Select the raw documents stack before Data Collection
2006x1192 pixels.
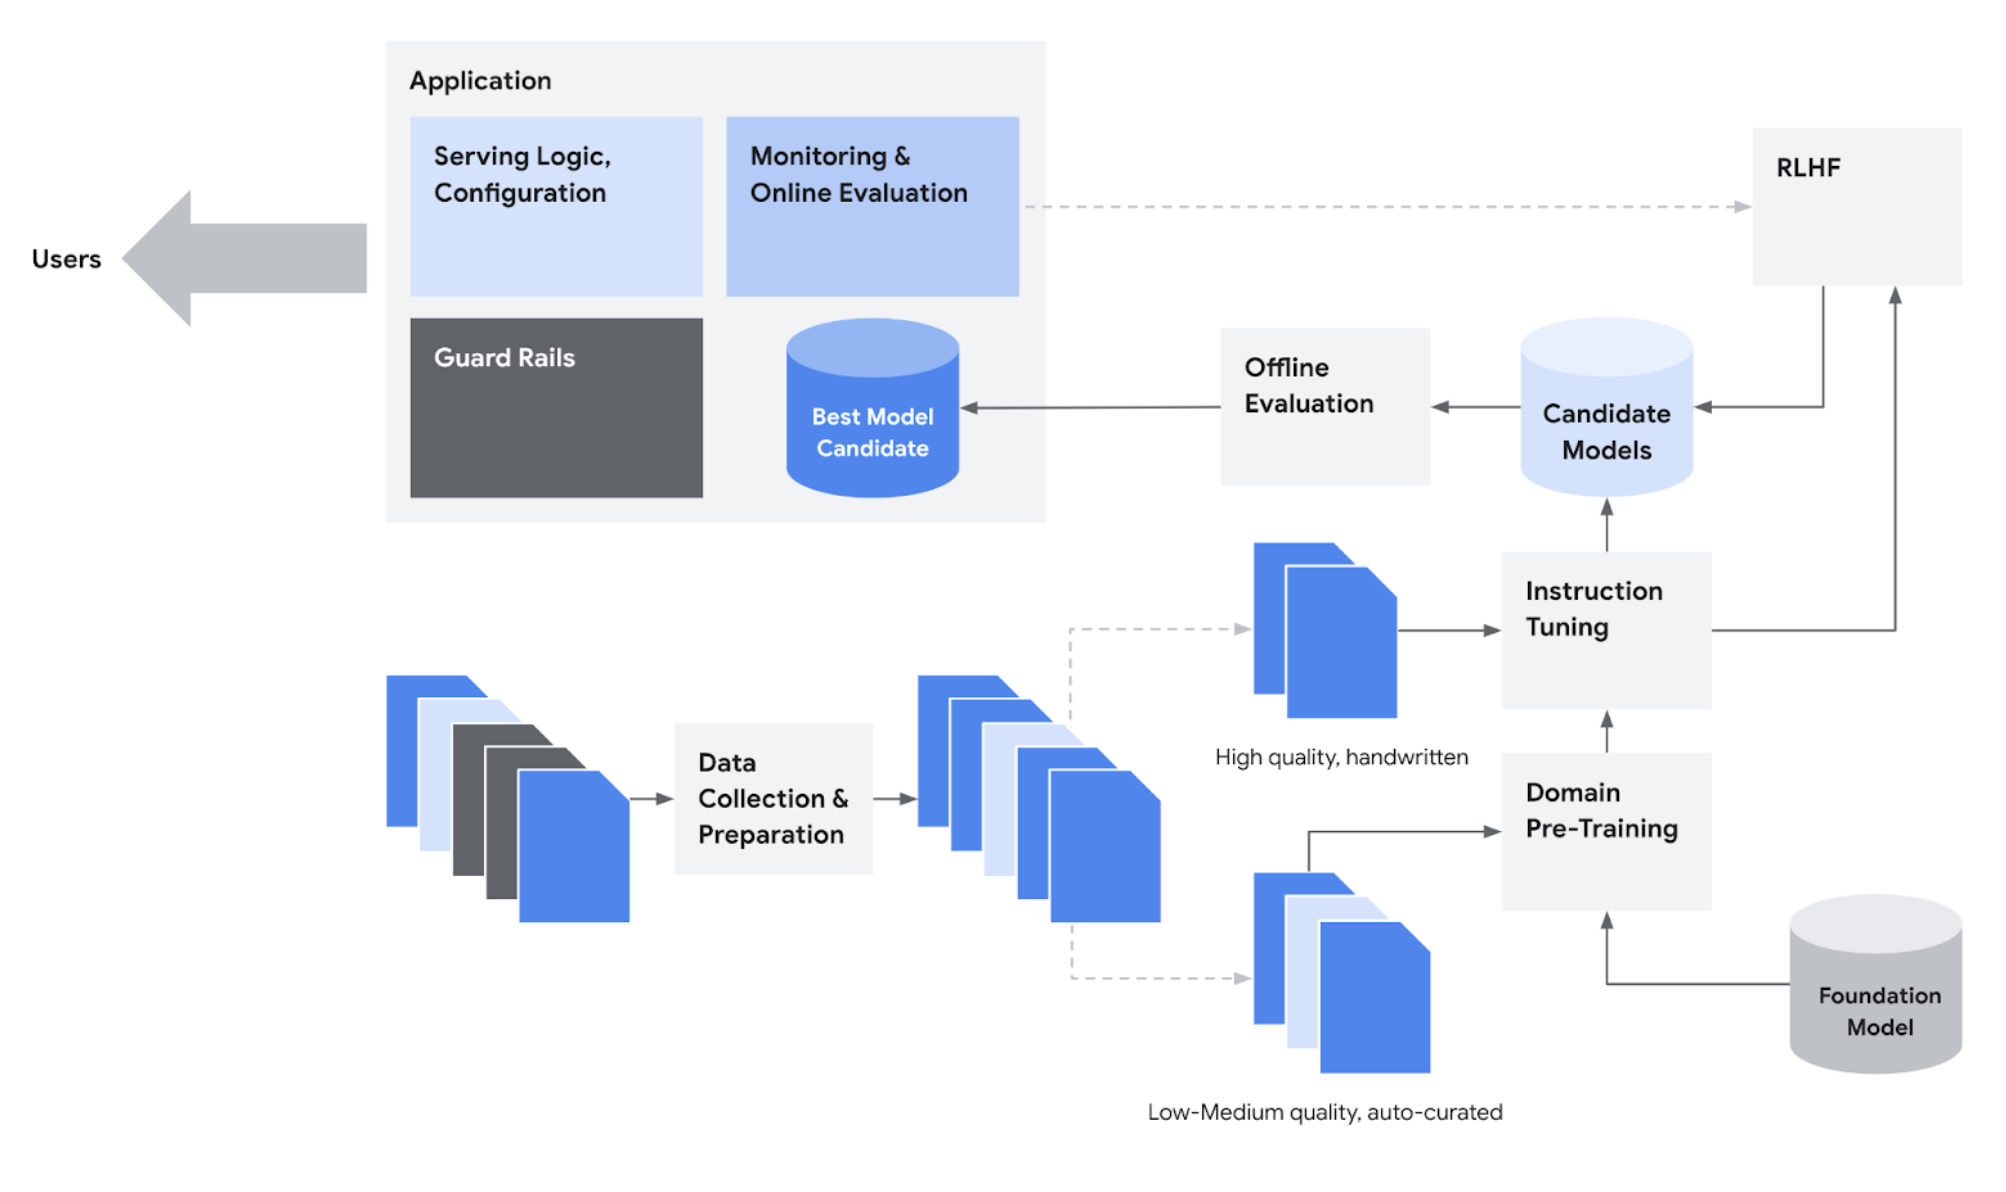(x=508, y=798)
